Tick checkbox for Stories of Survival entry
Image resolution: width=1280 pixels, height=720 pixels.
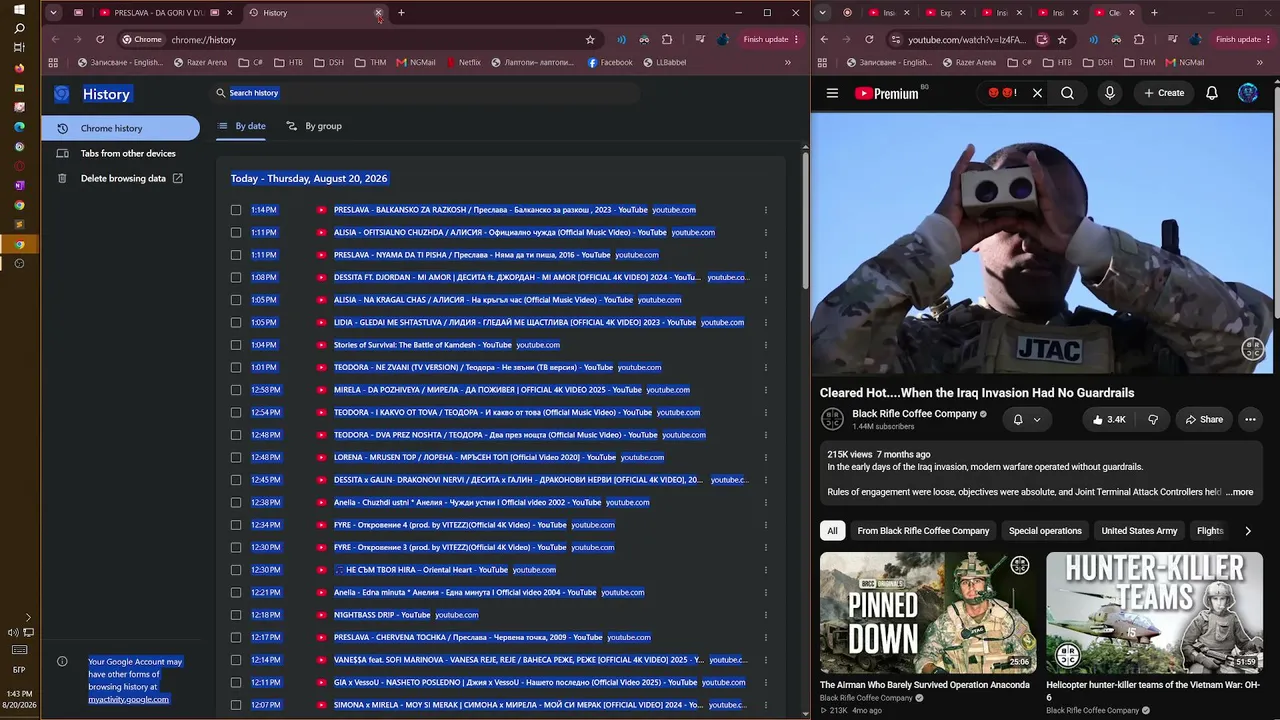236,345
